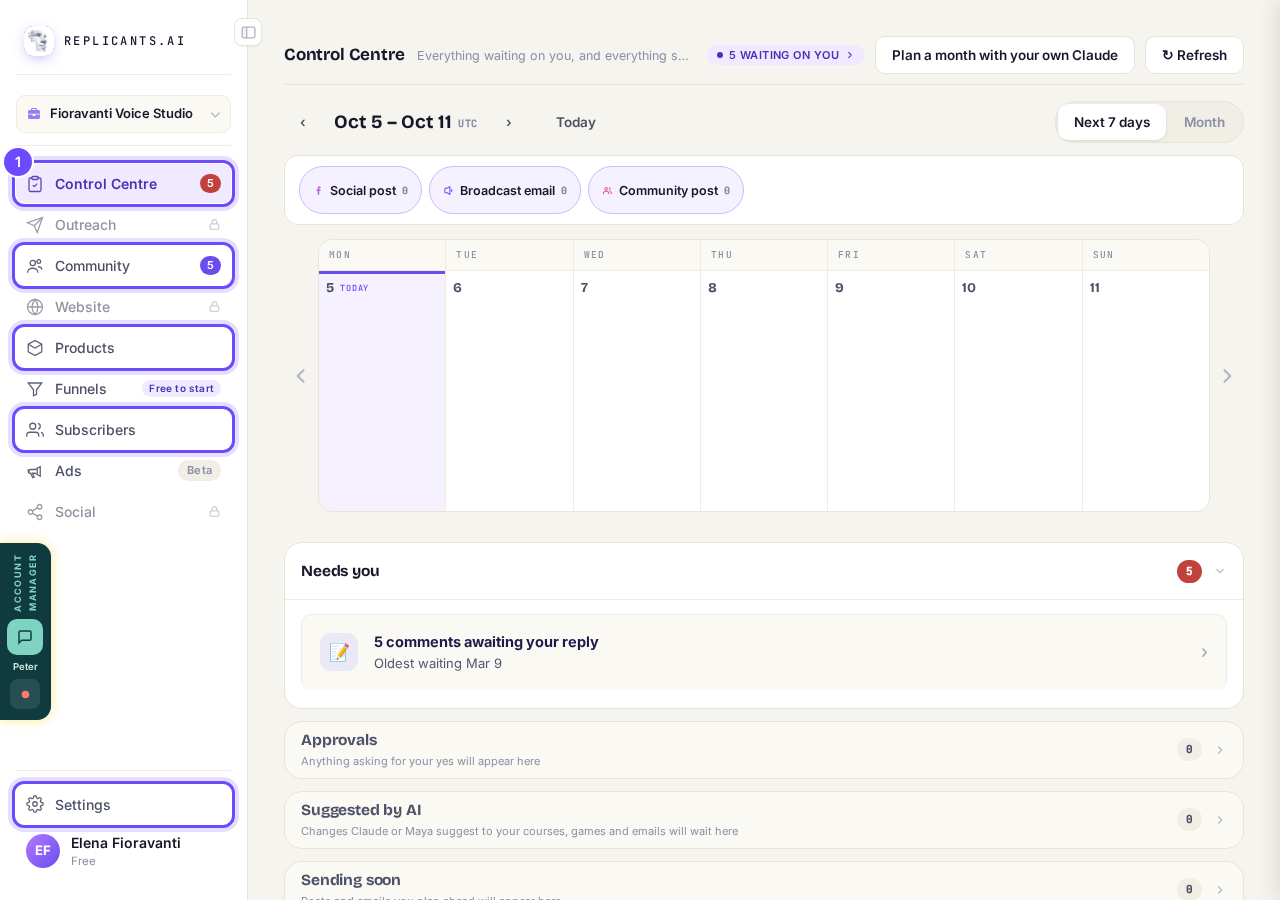The height and width of the screenshot is (900, 1280).
Task: Jump to Today in the calendar
Action: (576, 123)
